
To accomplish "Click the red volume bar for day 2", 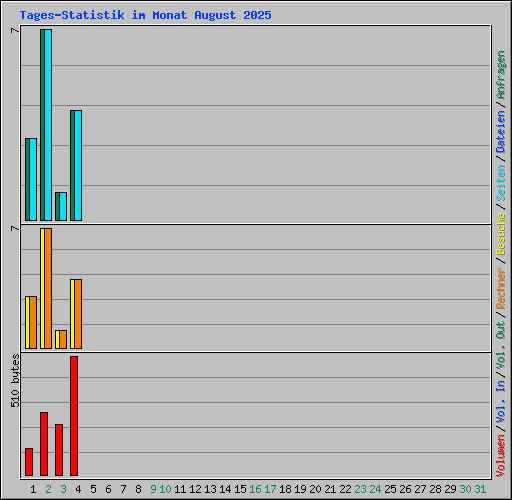I will pyautogui.click(x=44, y=444).
